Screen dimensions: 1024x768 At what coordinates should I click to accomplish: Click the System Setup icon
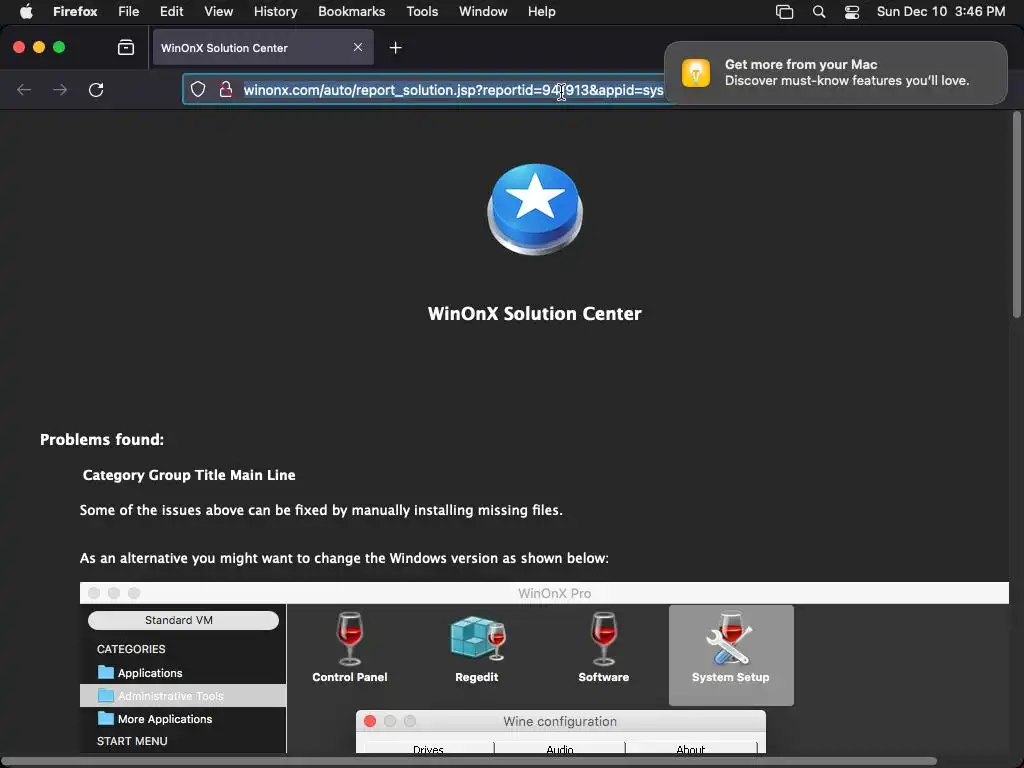(x=731, y=654)
